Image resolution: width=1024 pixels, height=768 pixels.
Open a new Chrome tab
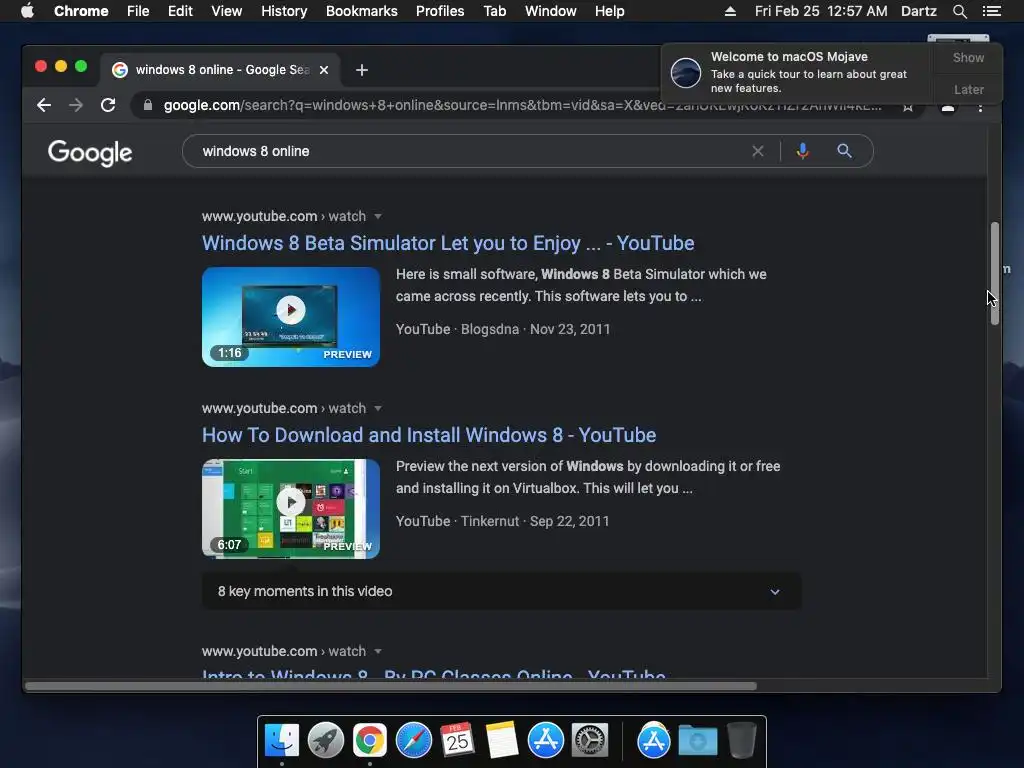click(362, 70)
